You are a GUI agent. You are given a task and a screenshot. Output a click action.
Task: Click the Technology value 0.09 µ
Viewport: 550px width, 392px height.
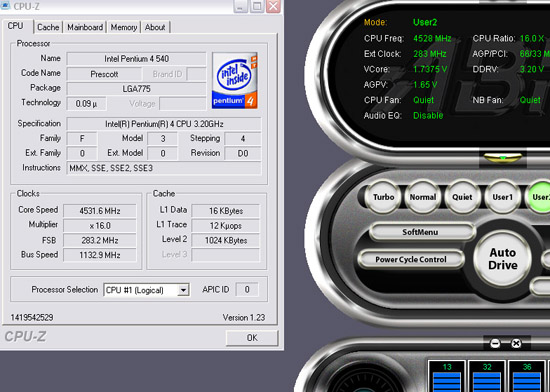pyautogui.click(x=86, y=103)
